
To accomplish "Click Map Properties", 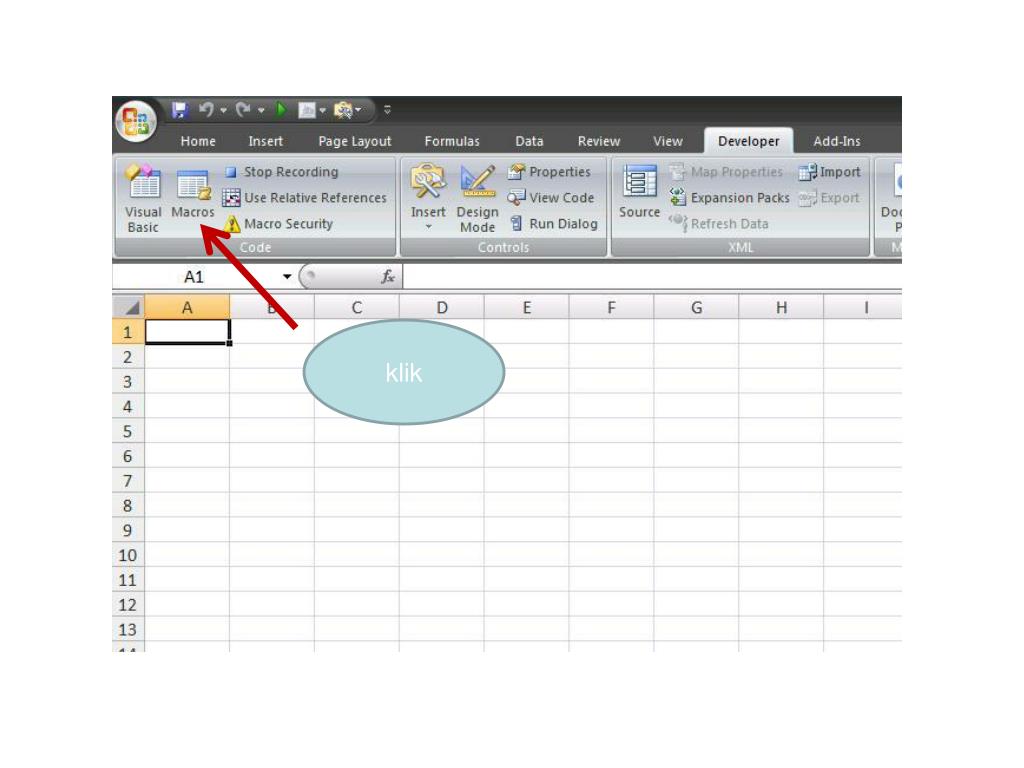I will (x=726, y=172).
